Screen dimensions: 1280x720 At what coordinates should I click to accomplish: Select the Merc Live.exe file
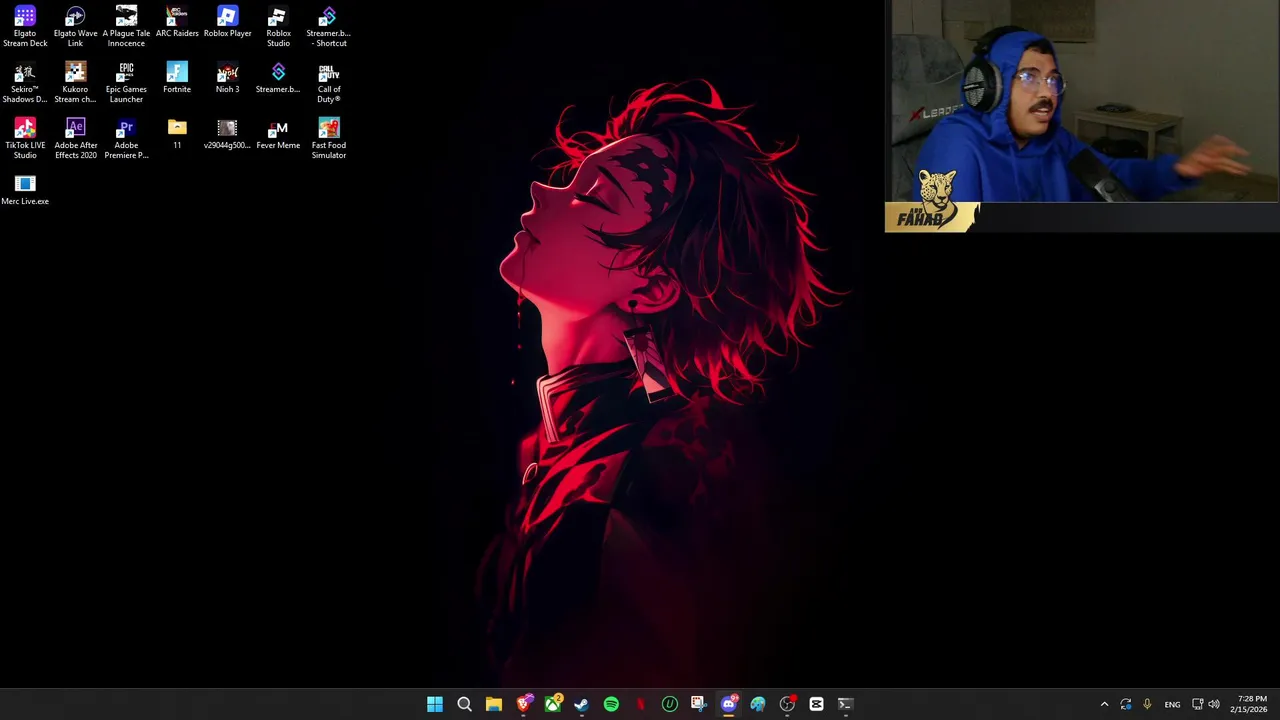(25, 190)
